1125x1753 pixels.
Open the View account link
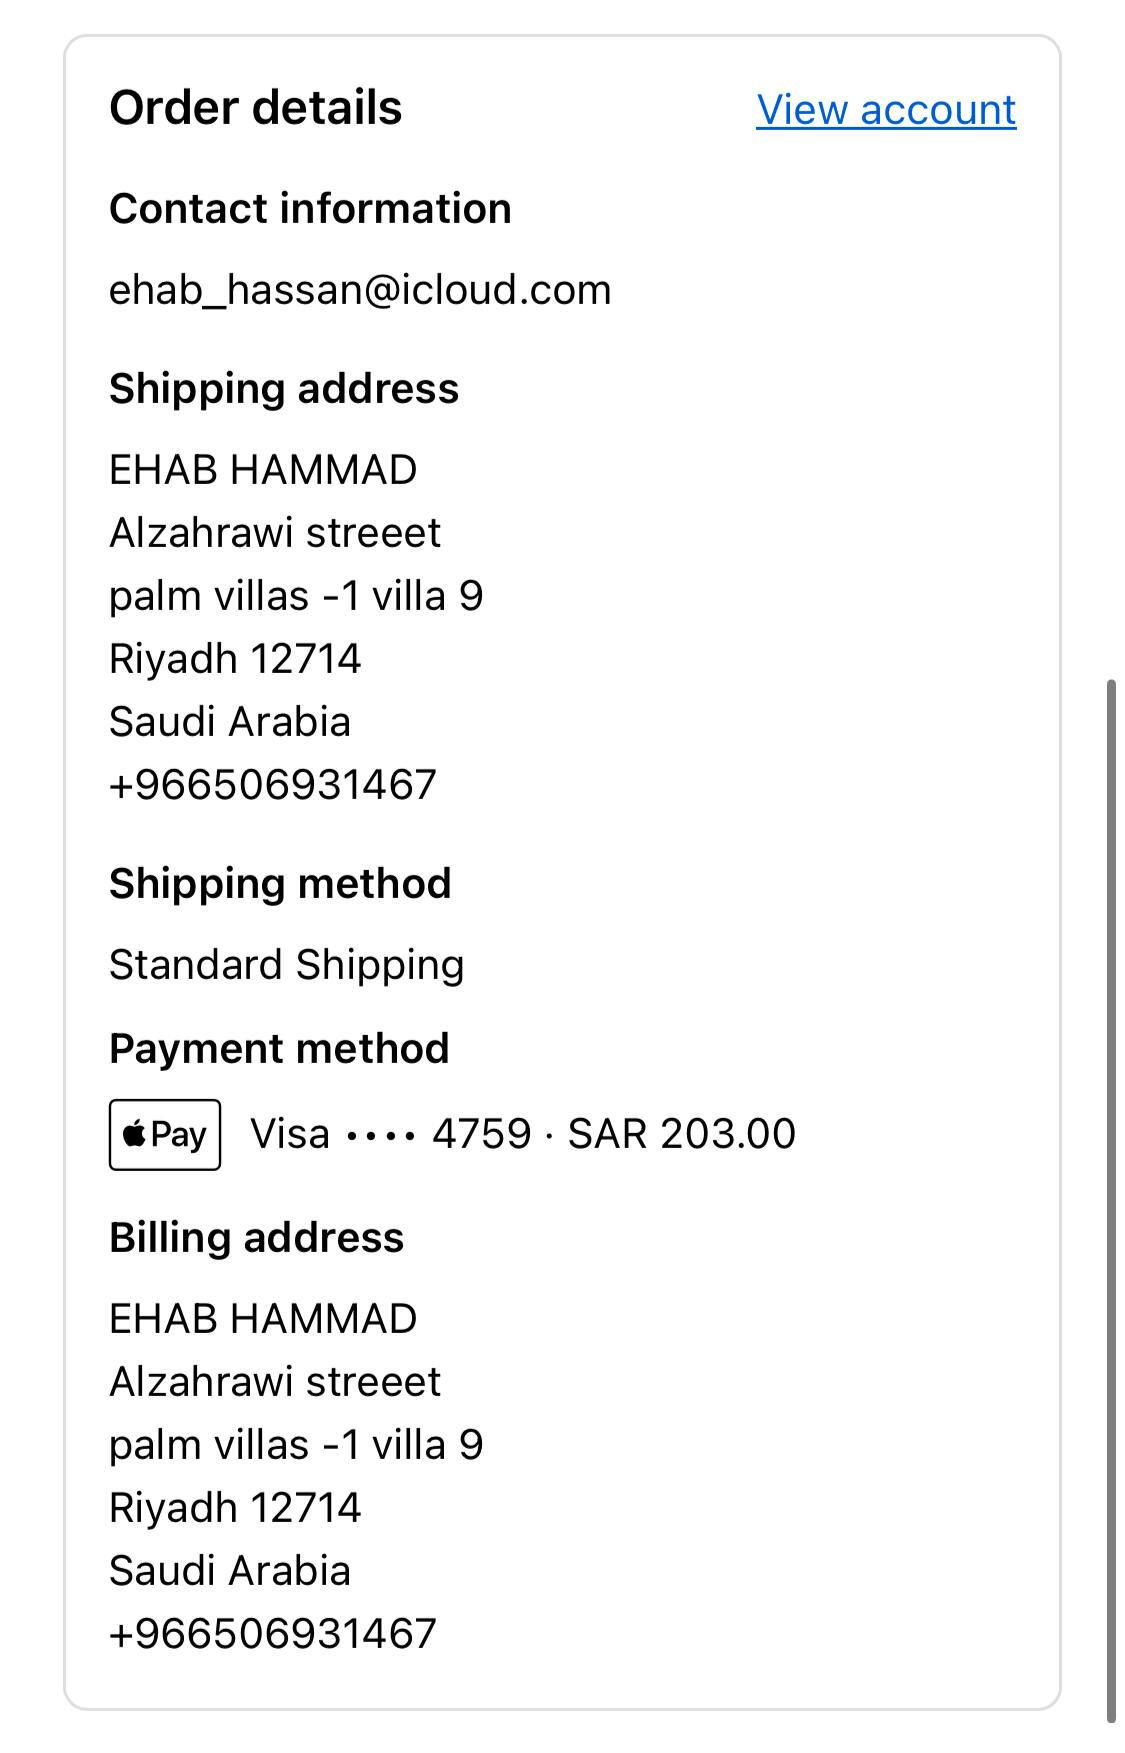pyautogui.click(x=886, y=110)
